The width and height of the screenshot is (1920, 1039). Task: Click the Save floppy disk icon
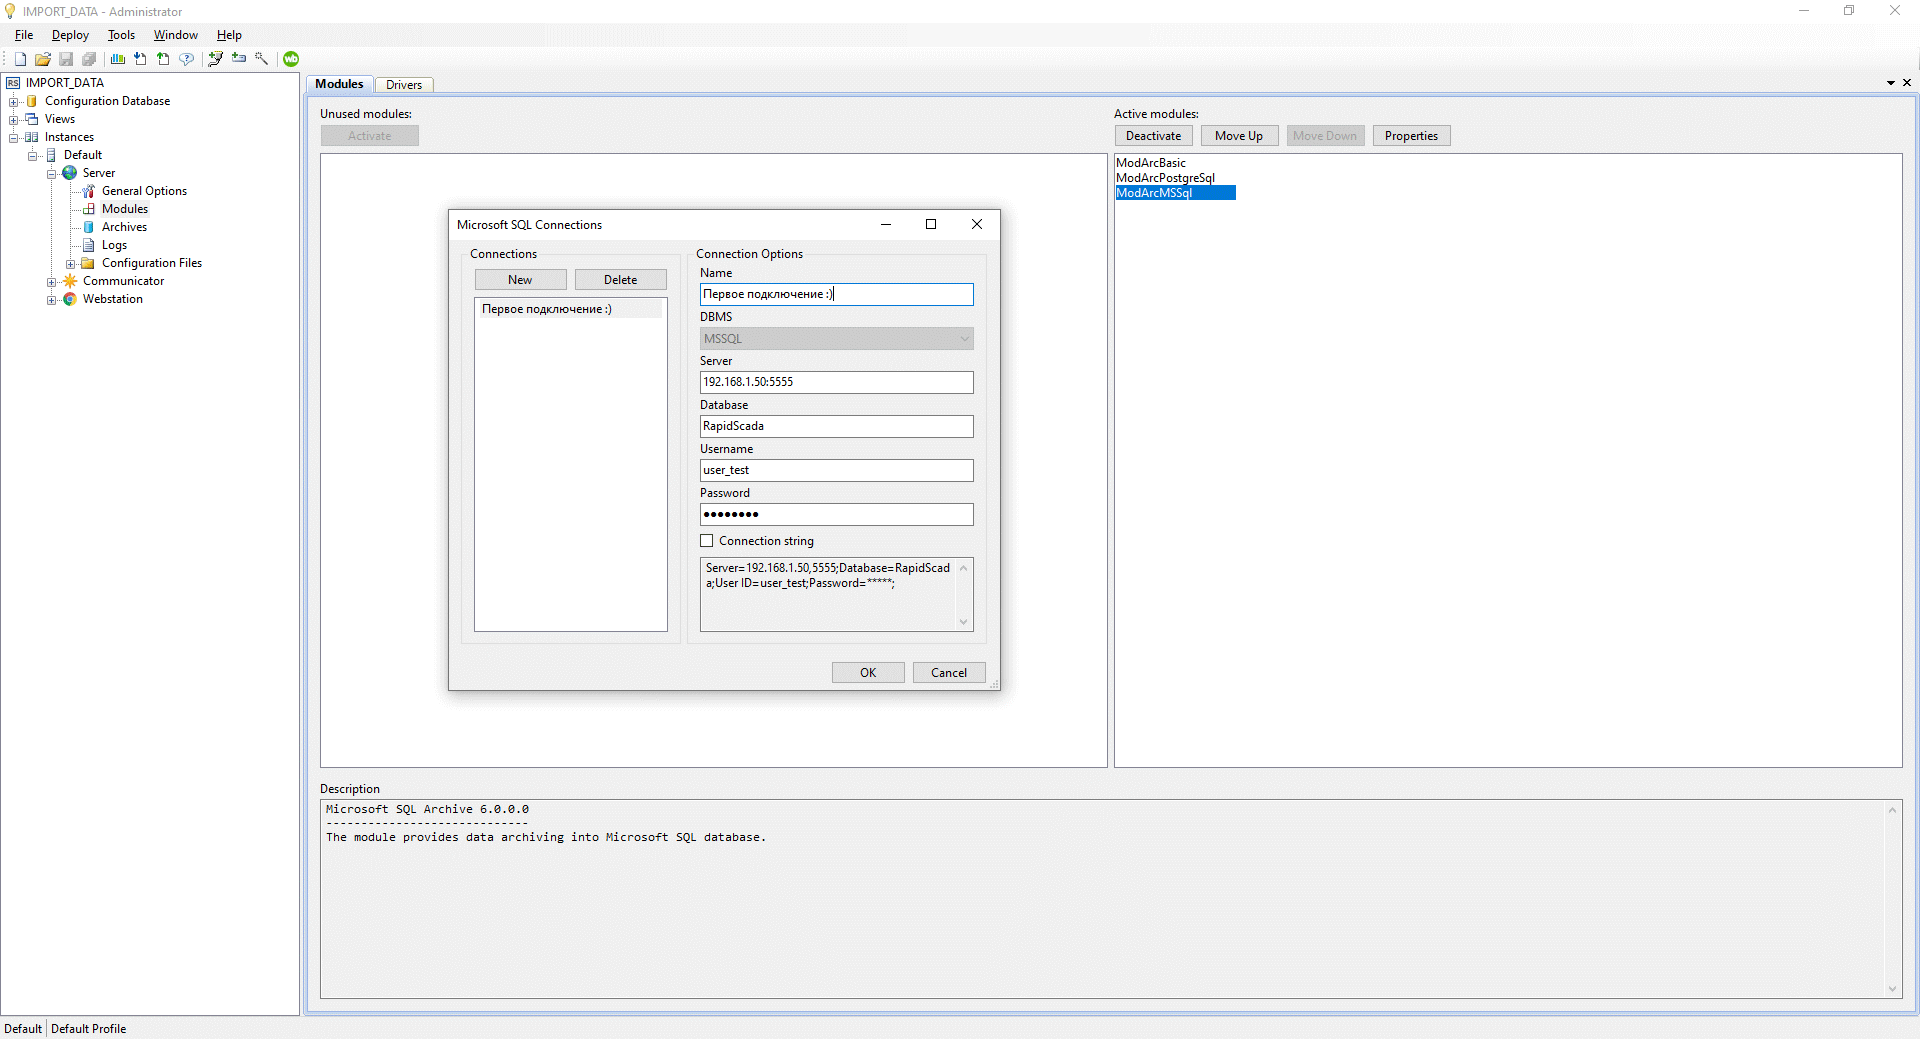pyautogui.click(x=66, y=59)
